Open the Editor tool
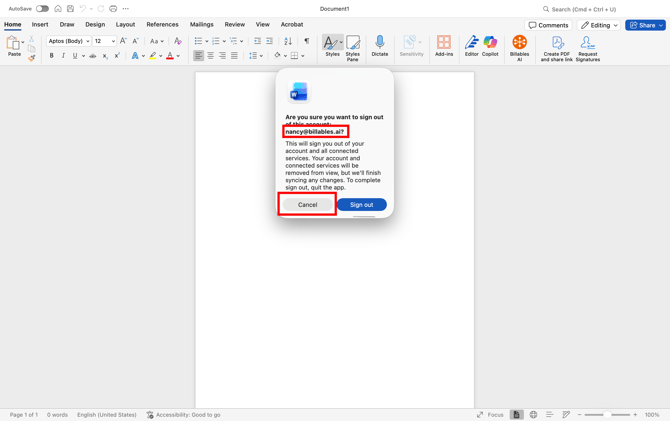Viewport: 670px width, 421px height. click(x=471, y=43)
